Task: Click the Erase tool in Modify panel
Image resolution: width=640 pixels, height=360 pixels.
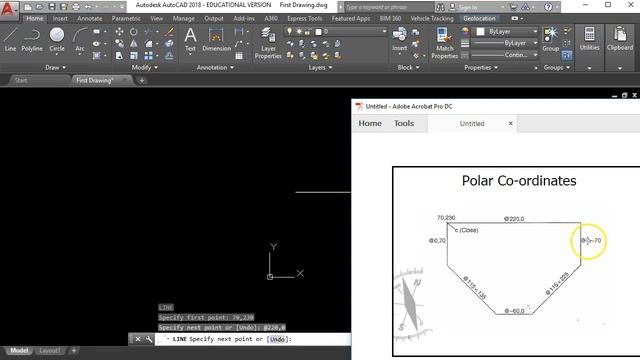Action: pyautogui.click(x=169, y=31)
